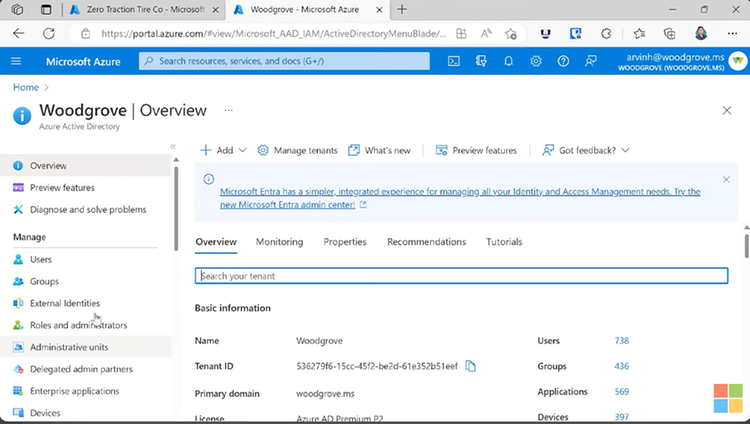750x424 pixels.
Task: Go to the Home breadcrumb
Action: click(26, 87)
